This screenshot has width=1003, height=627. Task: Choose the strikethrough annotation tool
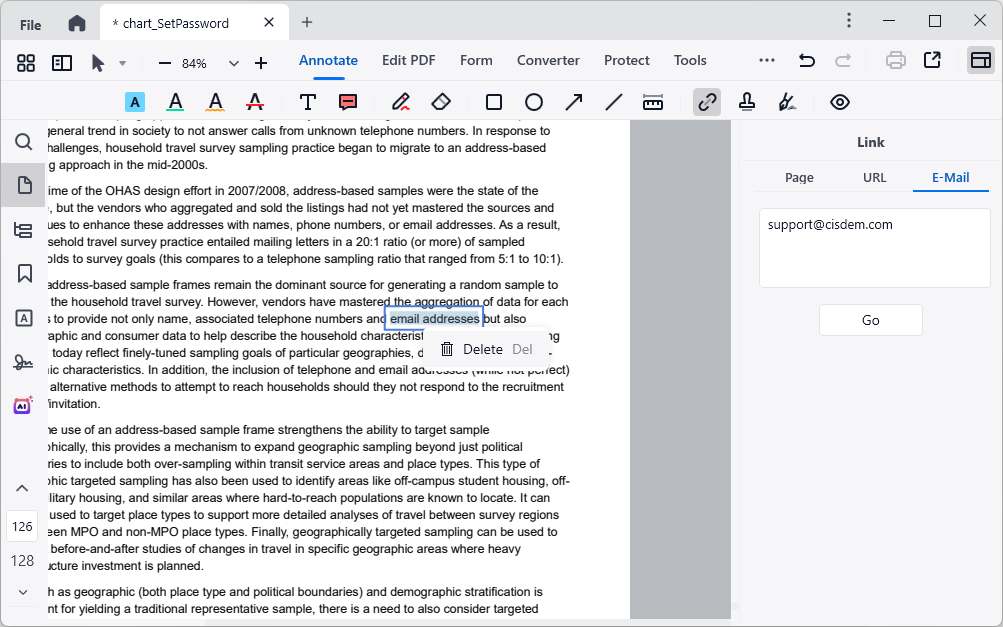[x=255, y=102]
